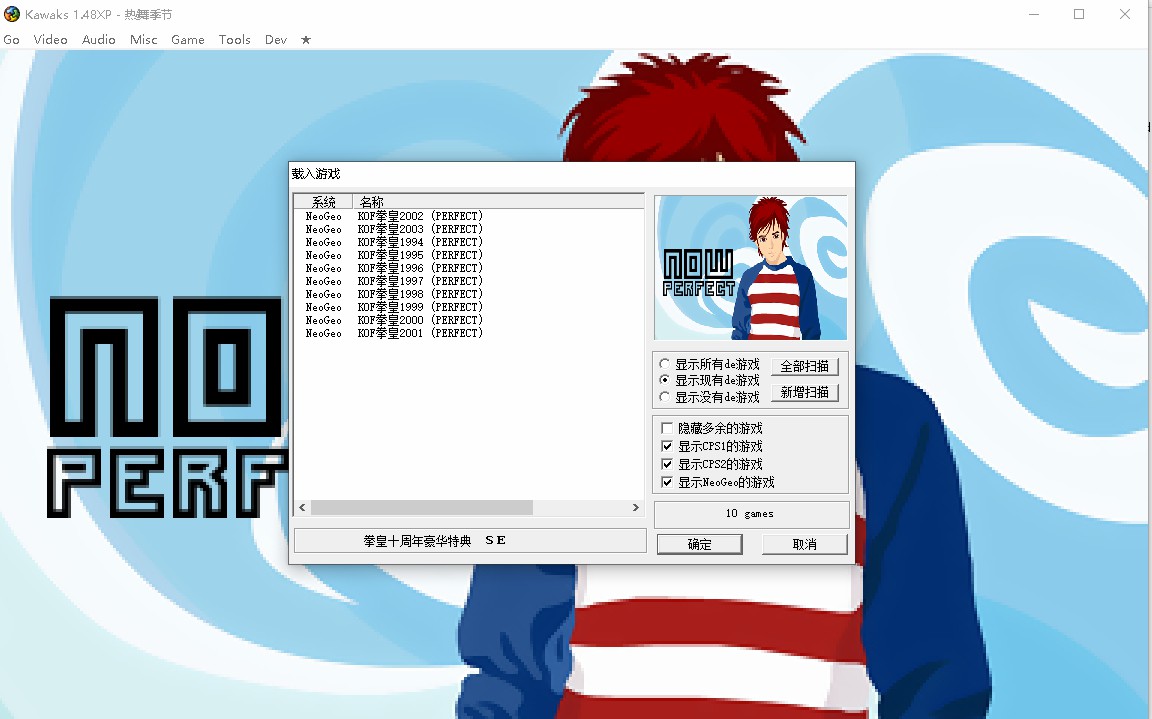Image resolution: width=1152 pixels, height=719 pixels.
Task: Open the Tools menu
Action: 234,40
